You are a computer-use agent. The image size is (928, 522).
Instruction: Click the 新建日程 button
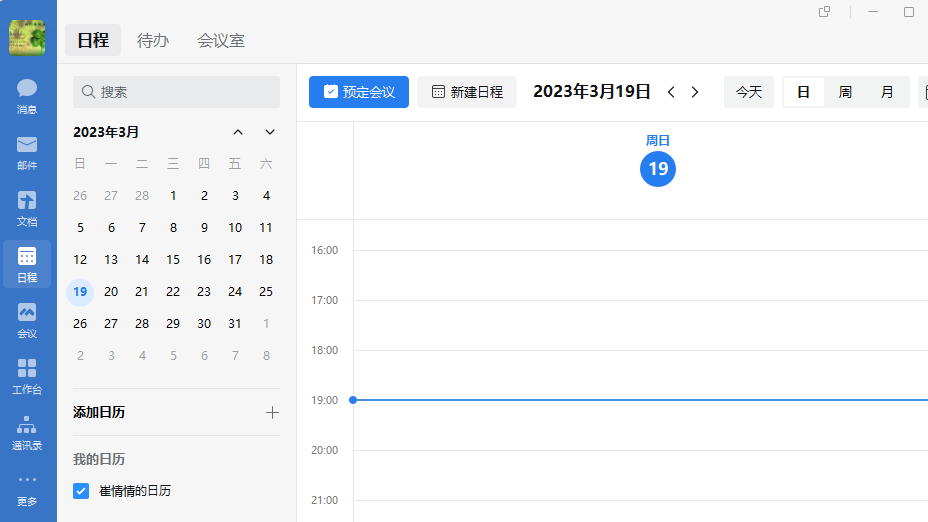467,92
